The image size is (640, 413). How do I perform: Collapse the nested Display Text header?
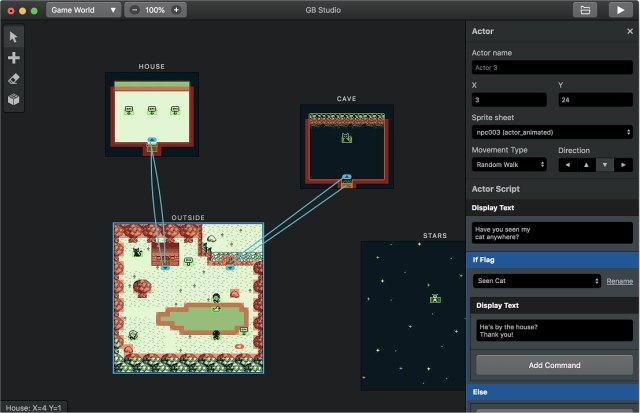coord(555,306)
